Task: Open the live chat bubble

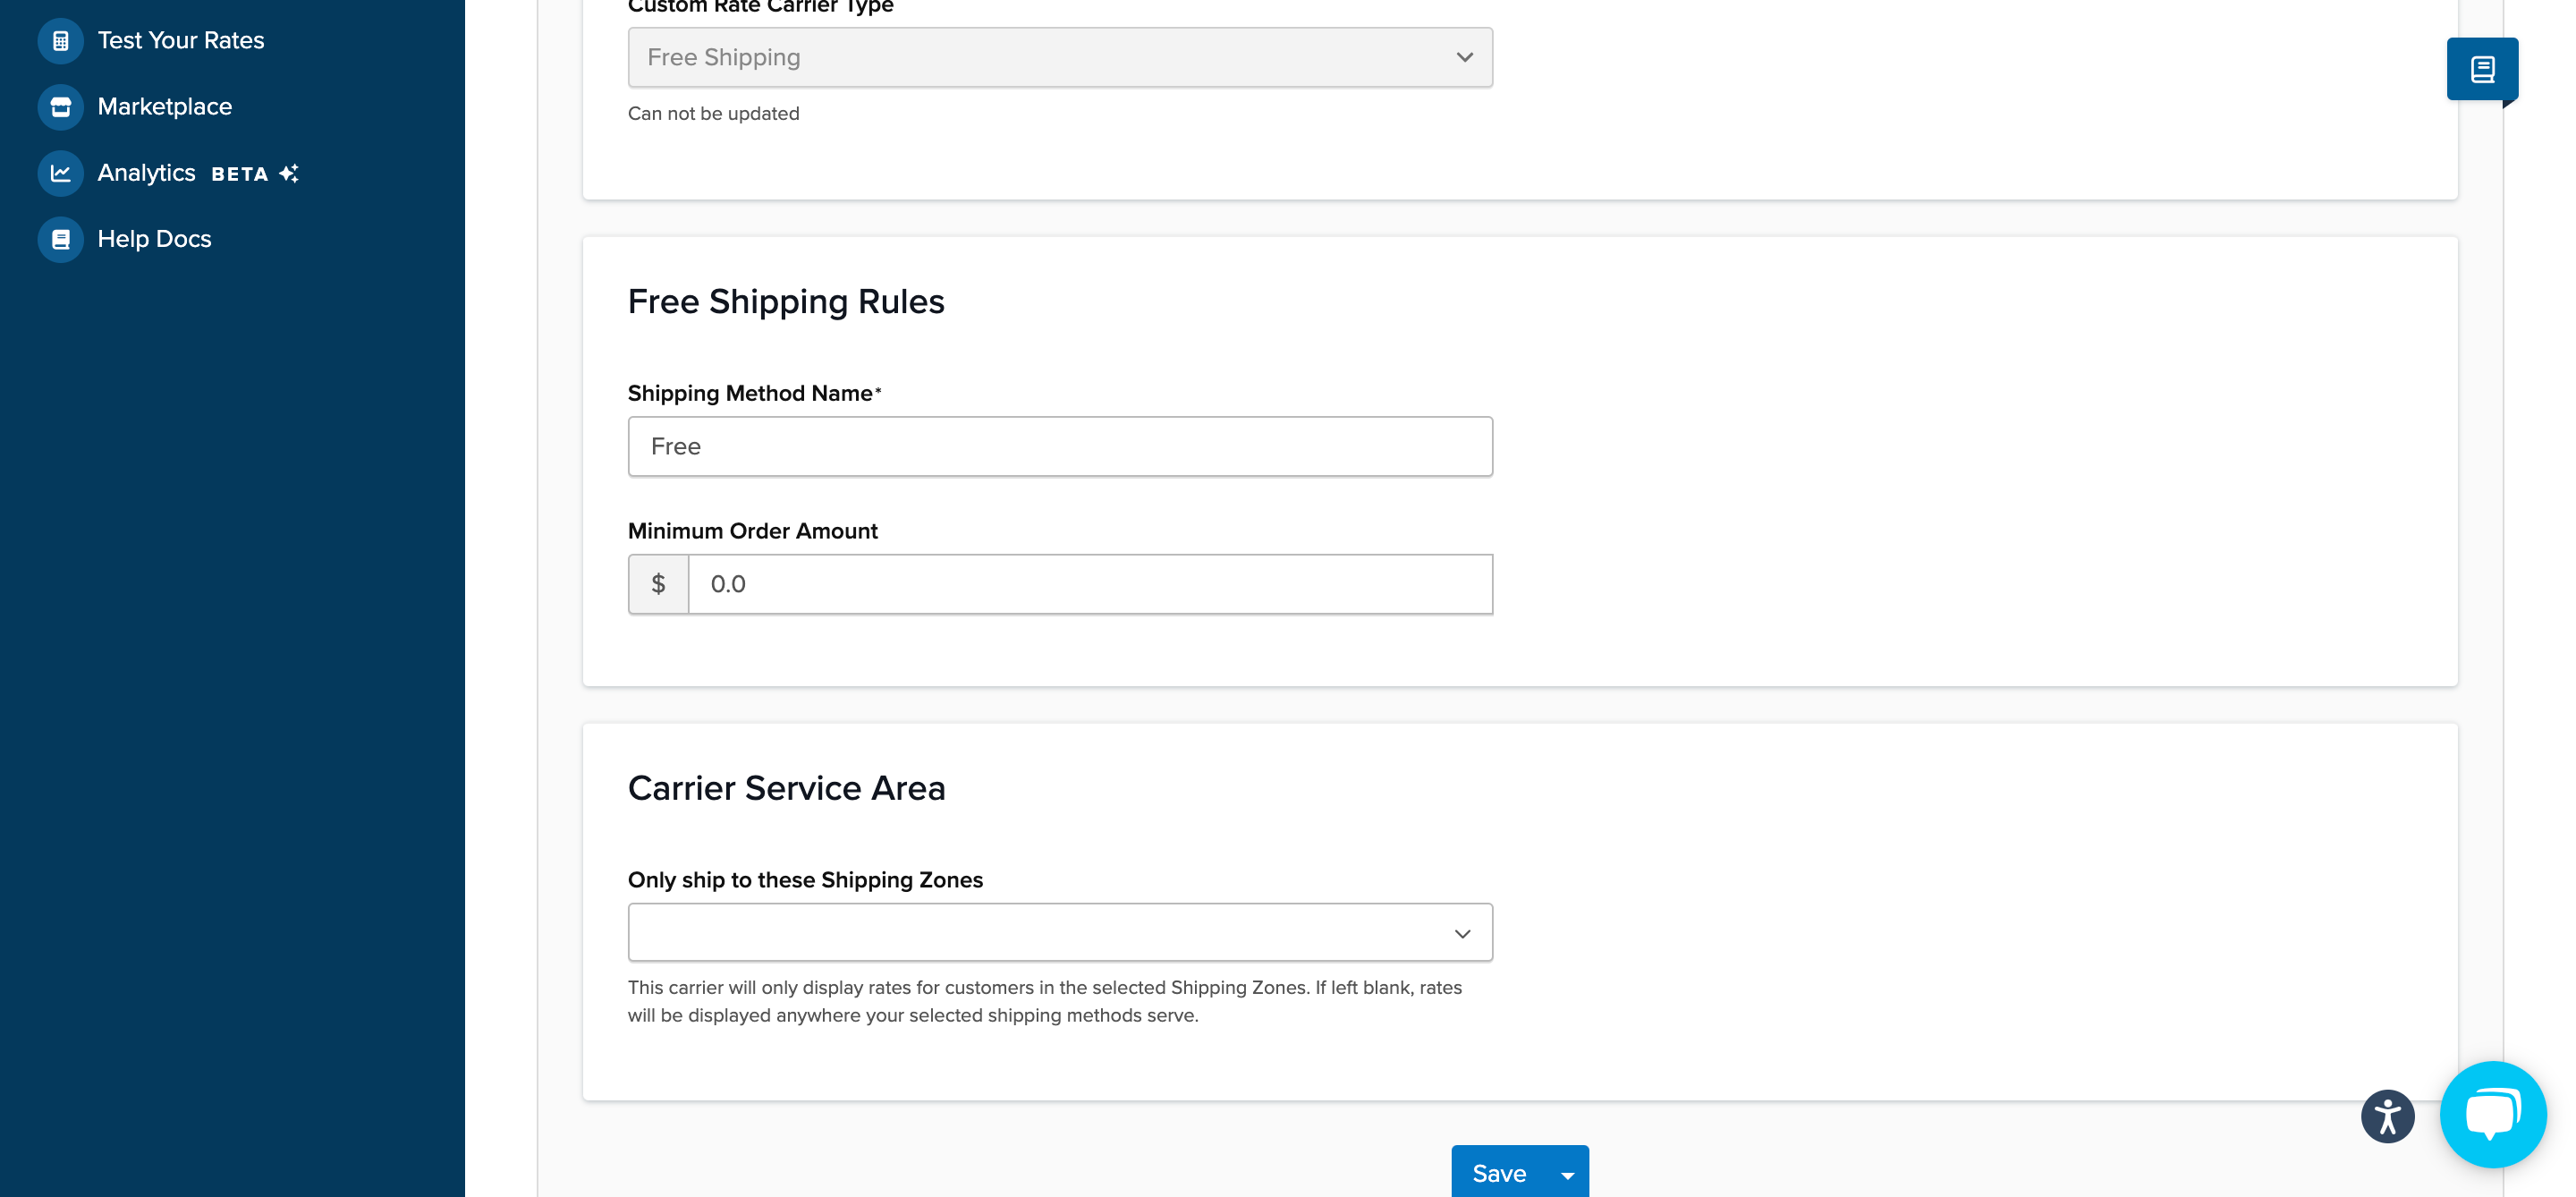Action: coord(2492,1114)
